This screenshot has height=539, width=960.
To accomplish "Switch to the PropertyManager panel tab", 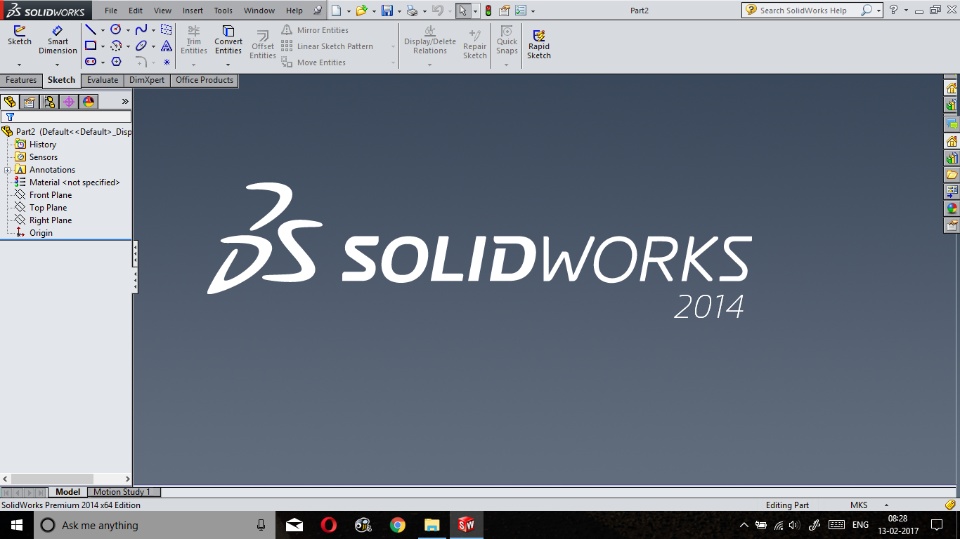I will 29,102.
